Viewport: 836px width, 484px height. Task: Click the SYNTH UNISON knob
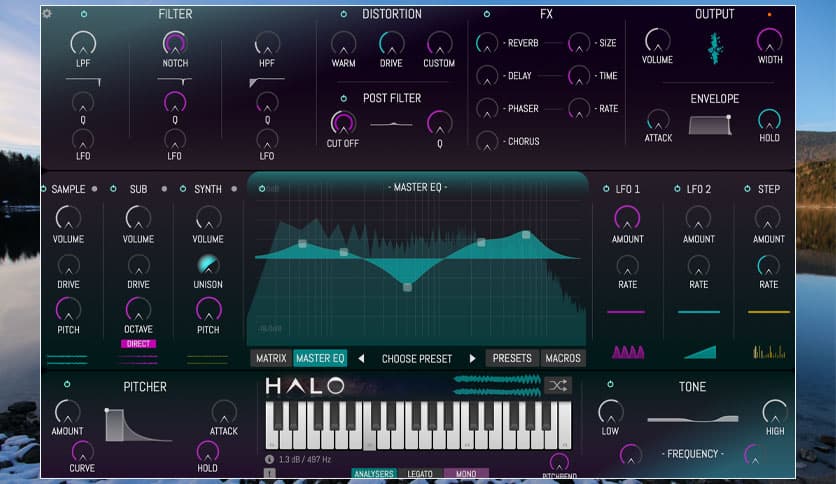pos(208,265)
